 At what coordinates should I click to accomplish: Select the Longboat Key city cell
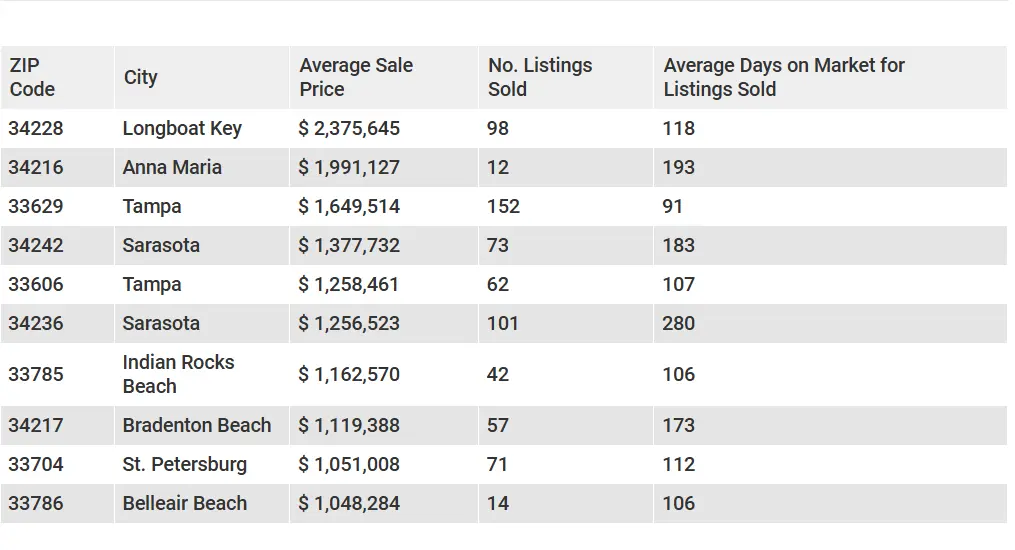point(202,128)
